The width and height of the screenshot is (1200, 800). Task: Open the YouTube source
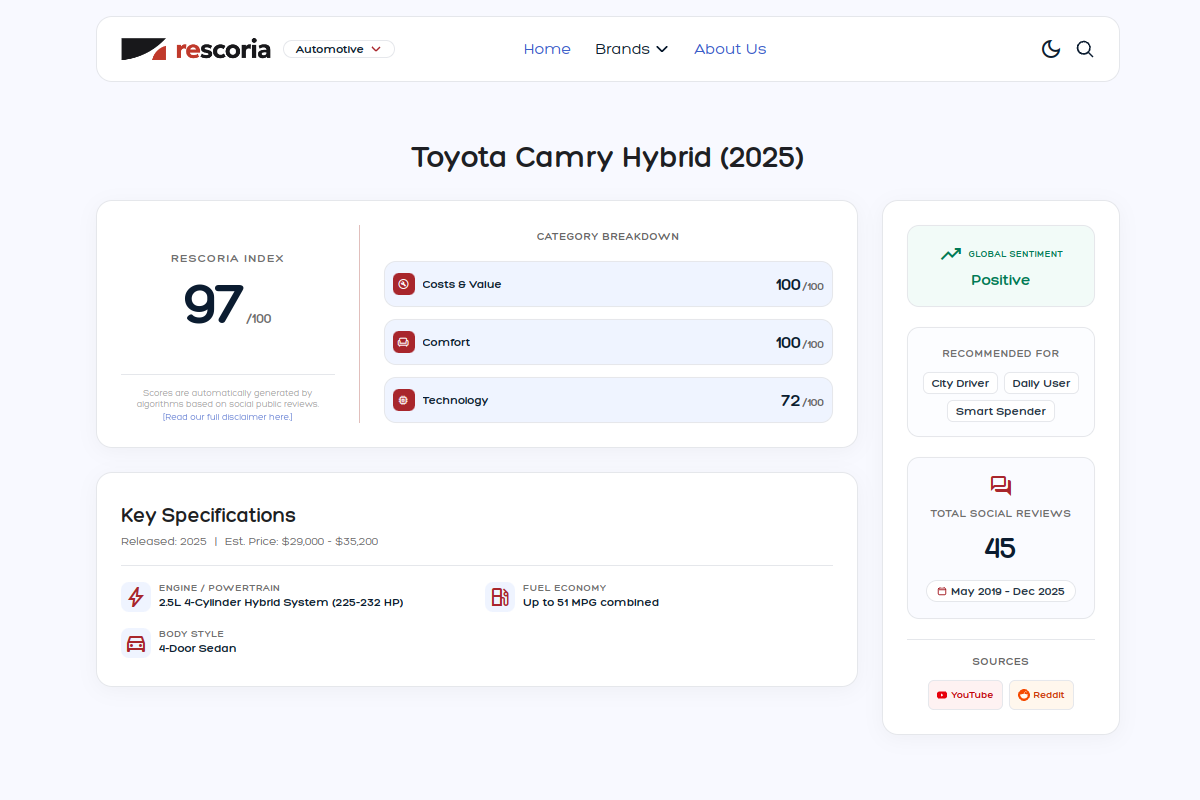(x=965, y=695)
